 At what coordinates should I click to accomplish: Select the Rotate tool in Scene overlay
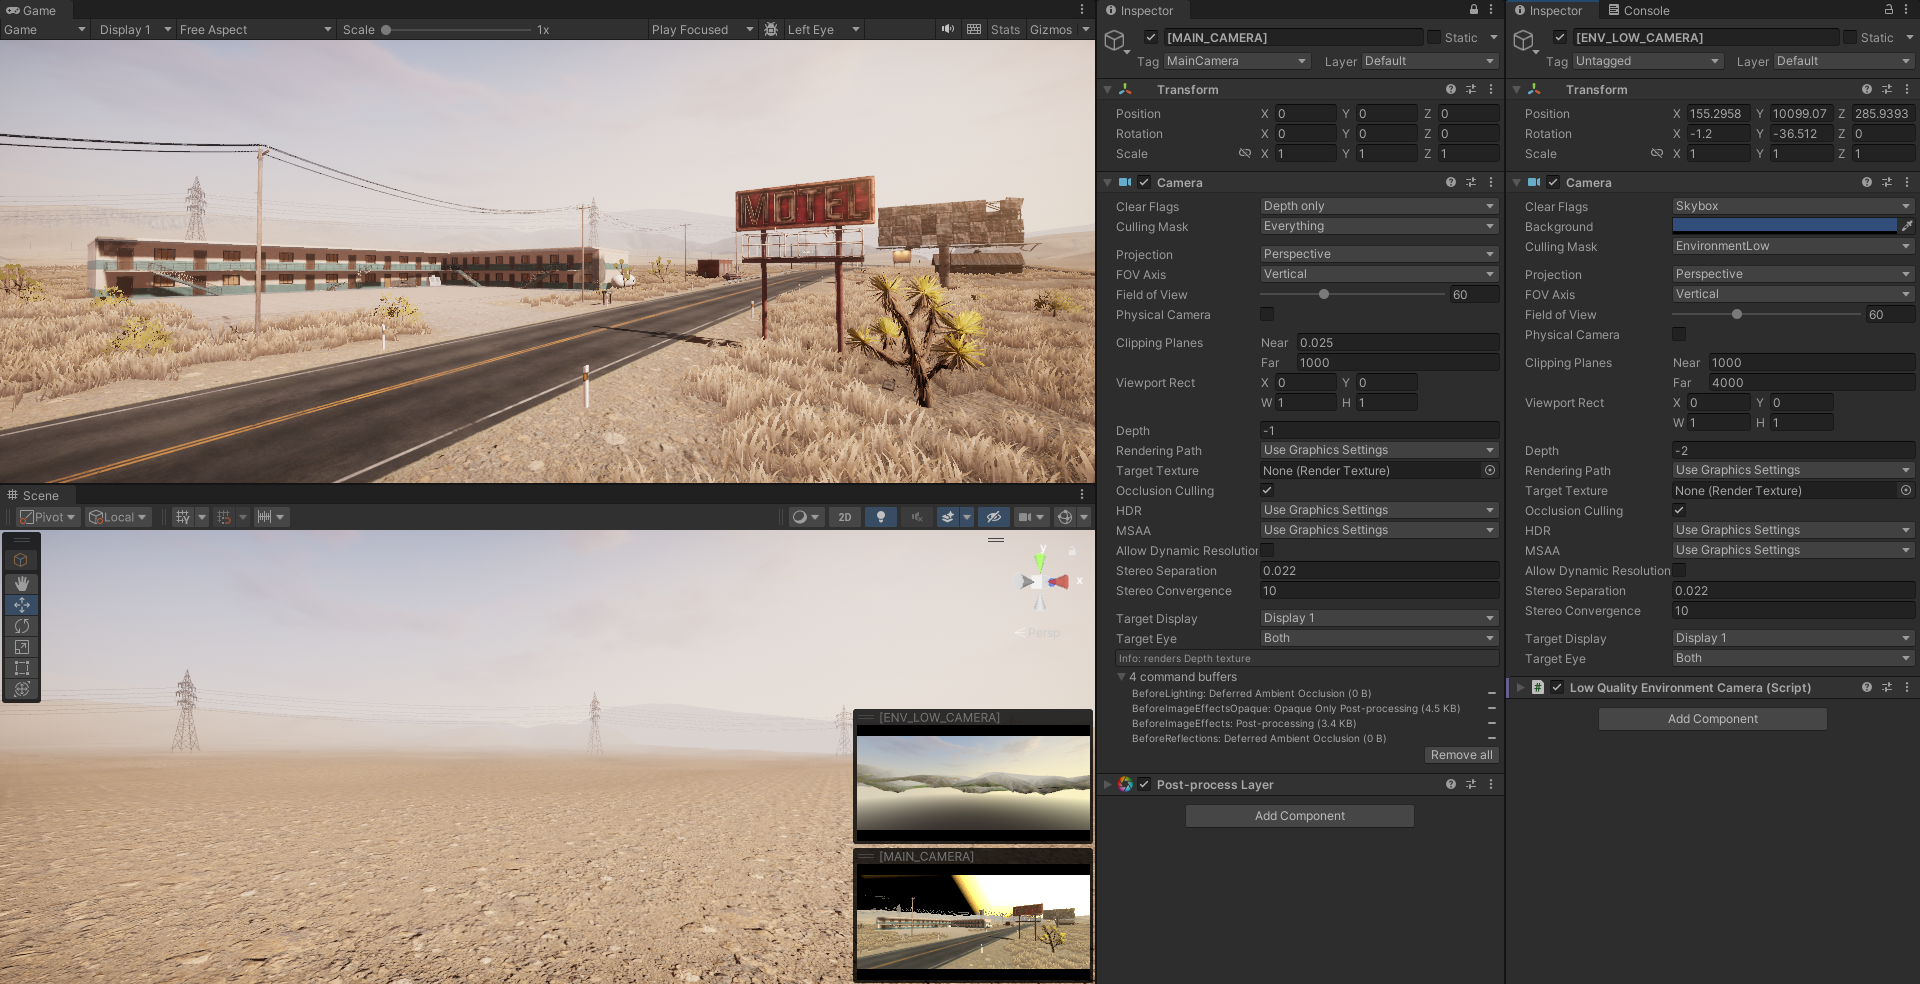21,626
